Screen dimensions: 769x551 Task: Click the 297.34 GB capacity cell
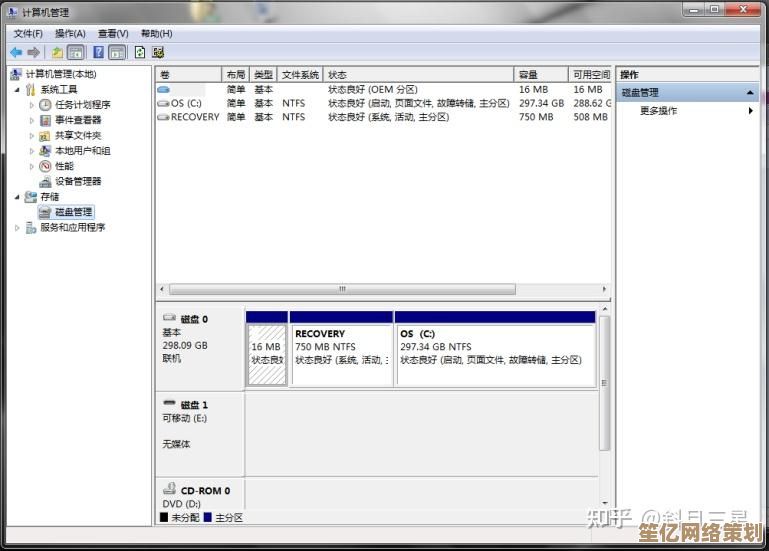click(541, 103)
